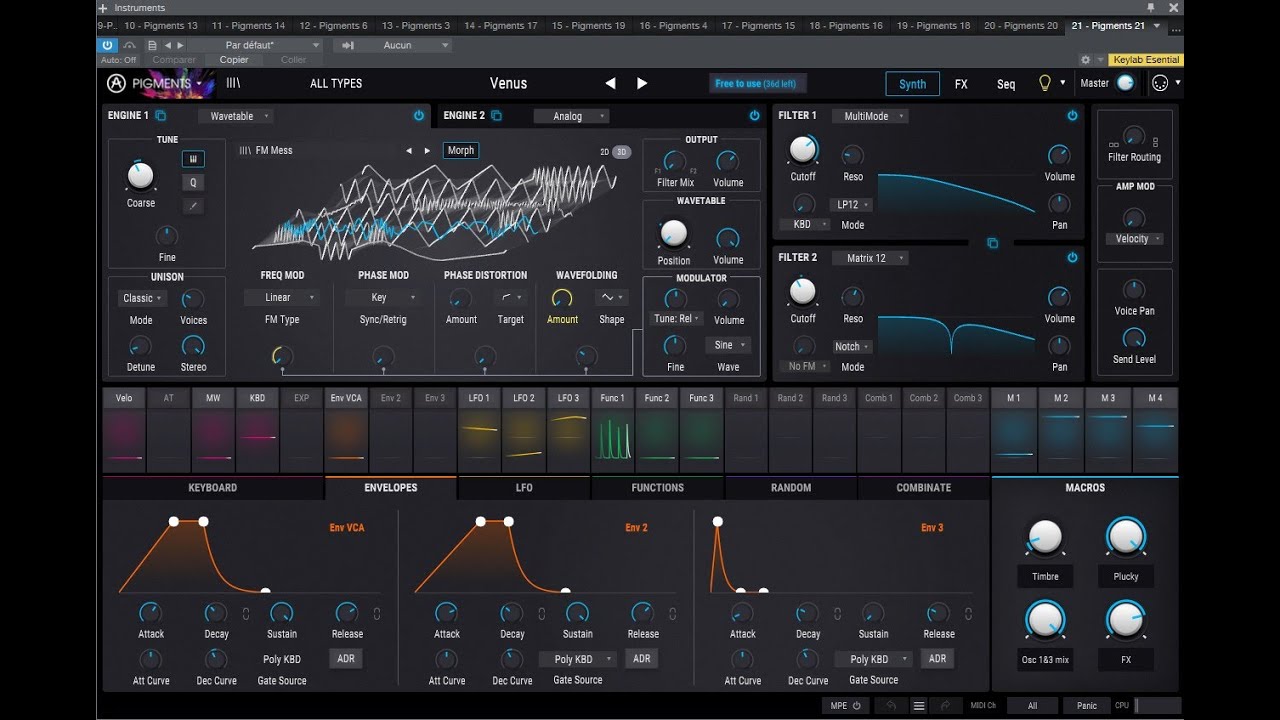Select the M 1 macro modulation slot

pyautogui.click(x=1014, y=429)
